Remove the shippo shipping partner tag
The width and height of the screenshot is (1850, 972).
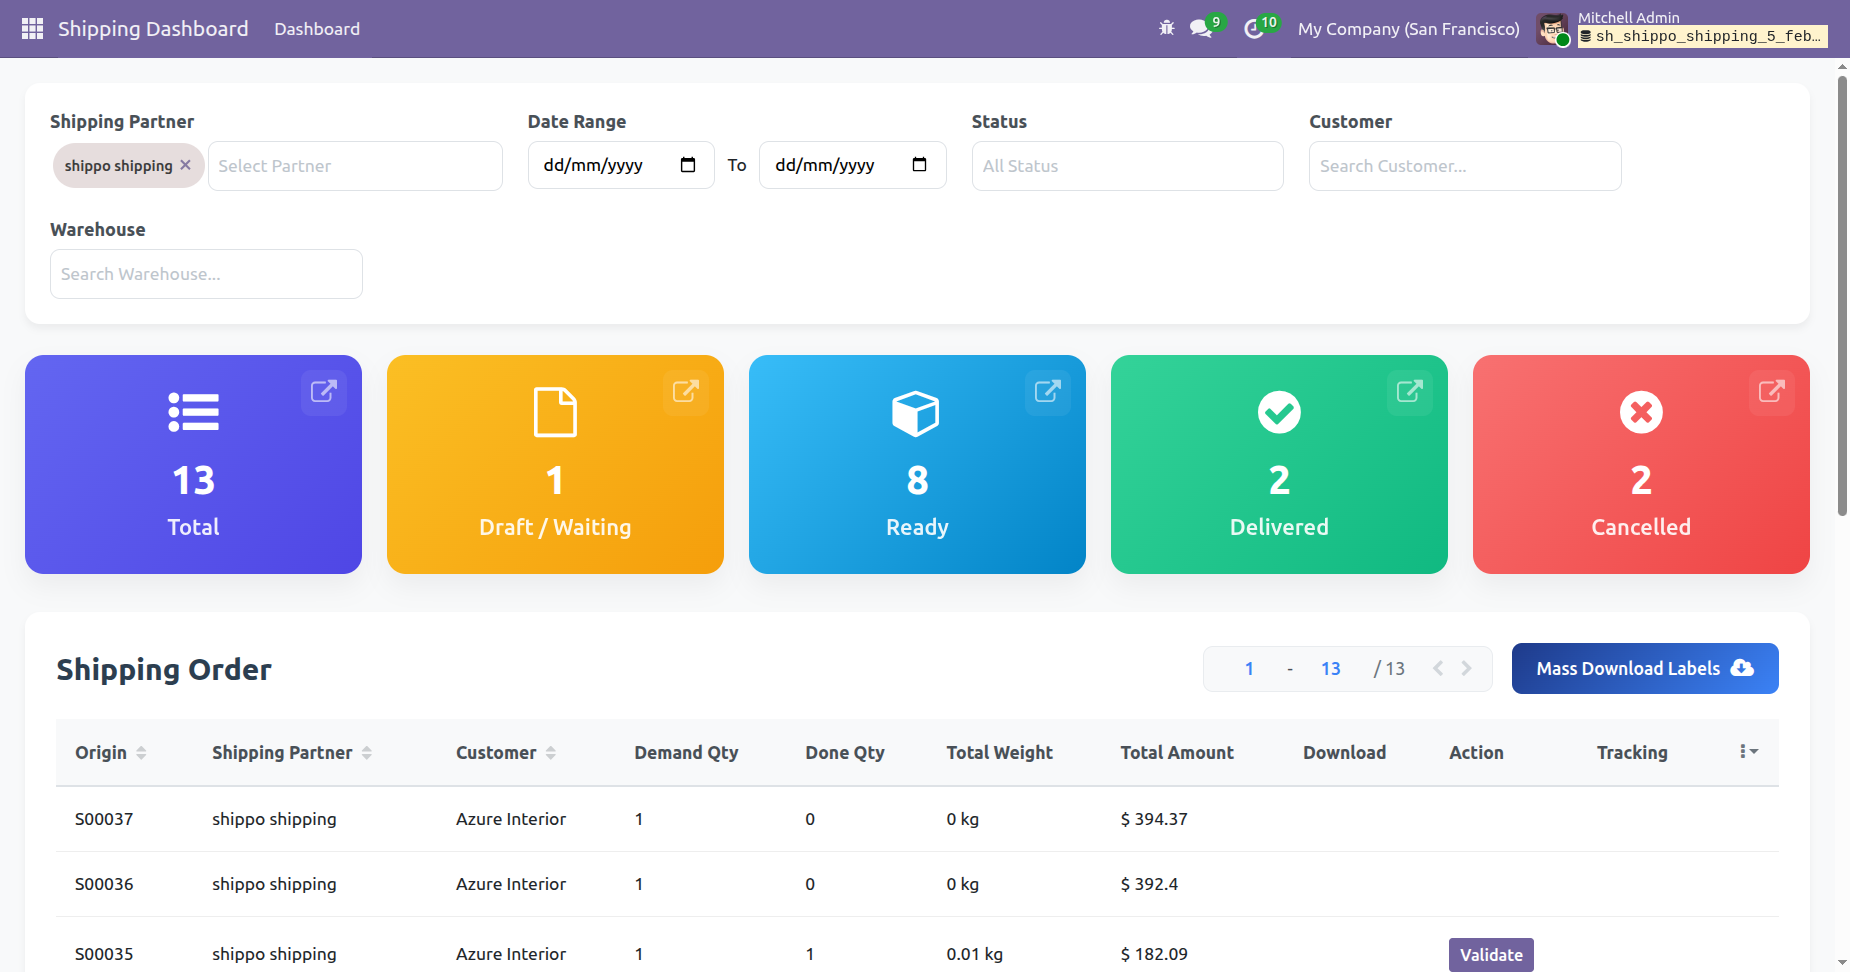pos(185,165)
